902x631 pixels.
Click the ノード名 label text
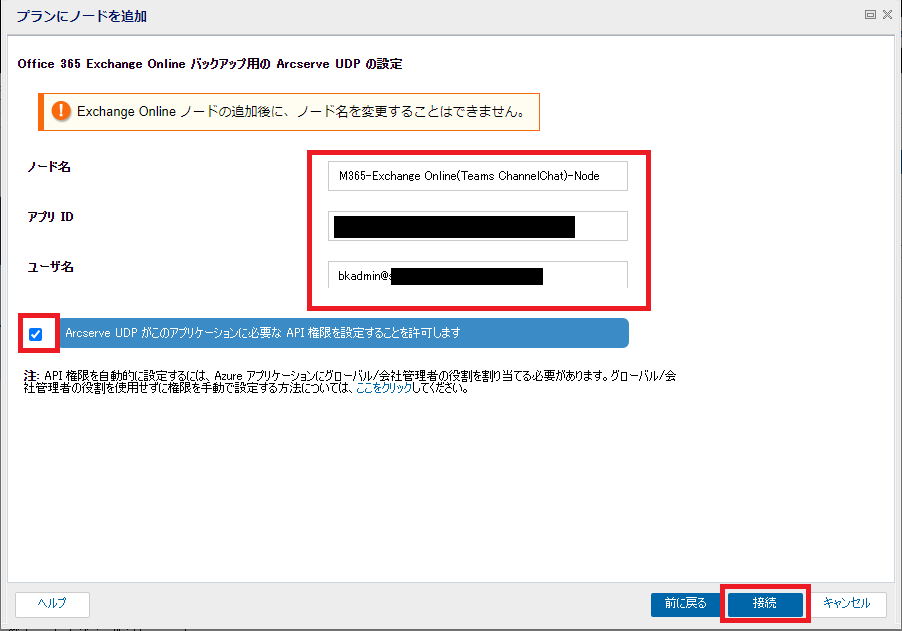(49, 167)
